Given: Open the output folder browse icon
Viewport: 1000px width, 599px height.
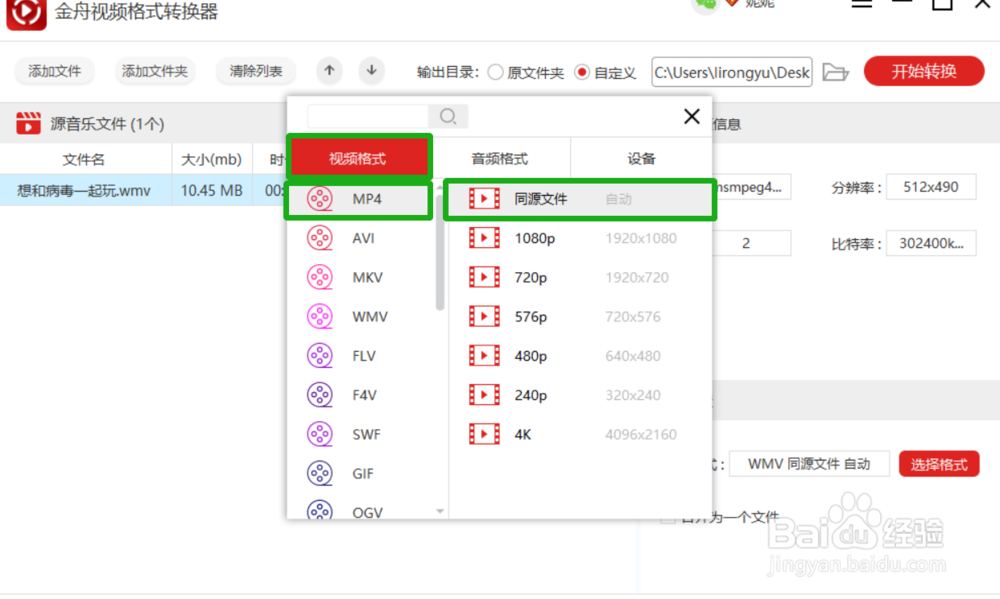Looking at the screenshot, I should [835, 72].
